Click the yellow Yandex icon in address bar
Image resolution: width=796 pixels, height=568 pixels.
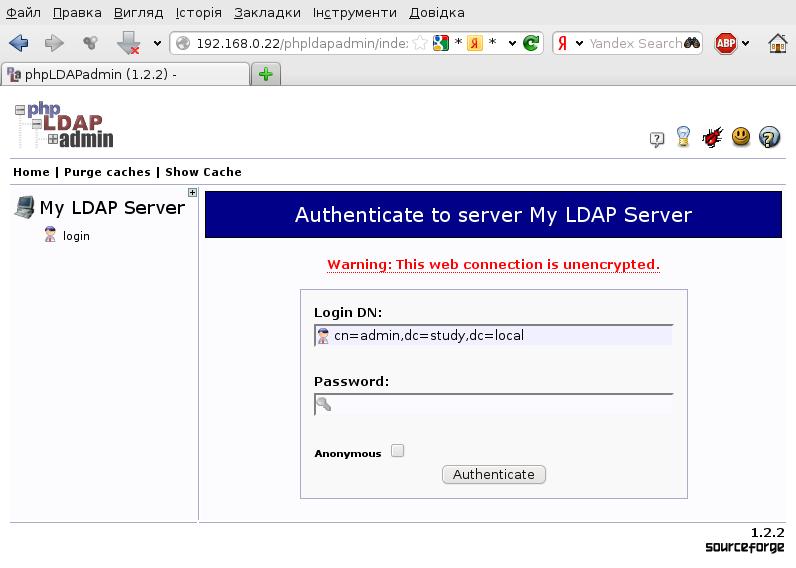(475, 44)
